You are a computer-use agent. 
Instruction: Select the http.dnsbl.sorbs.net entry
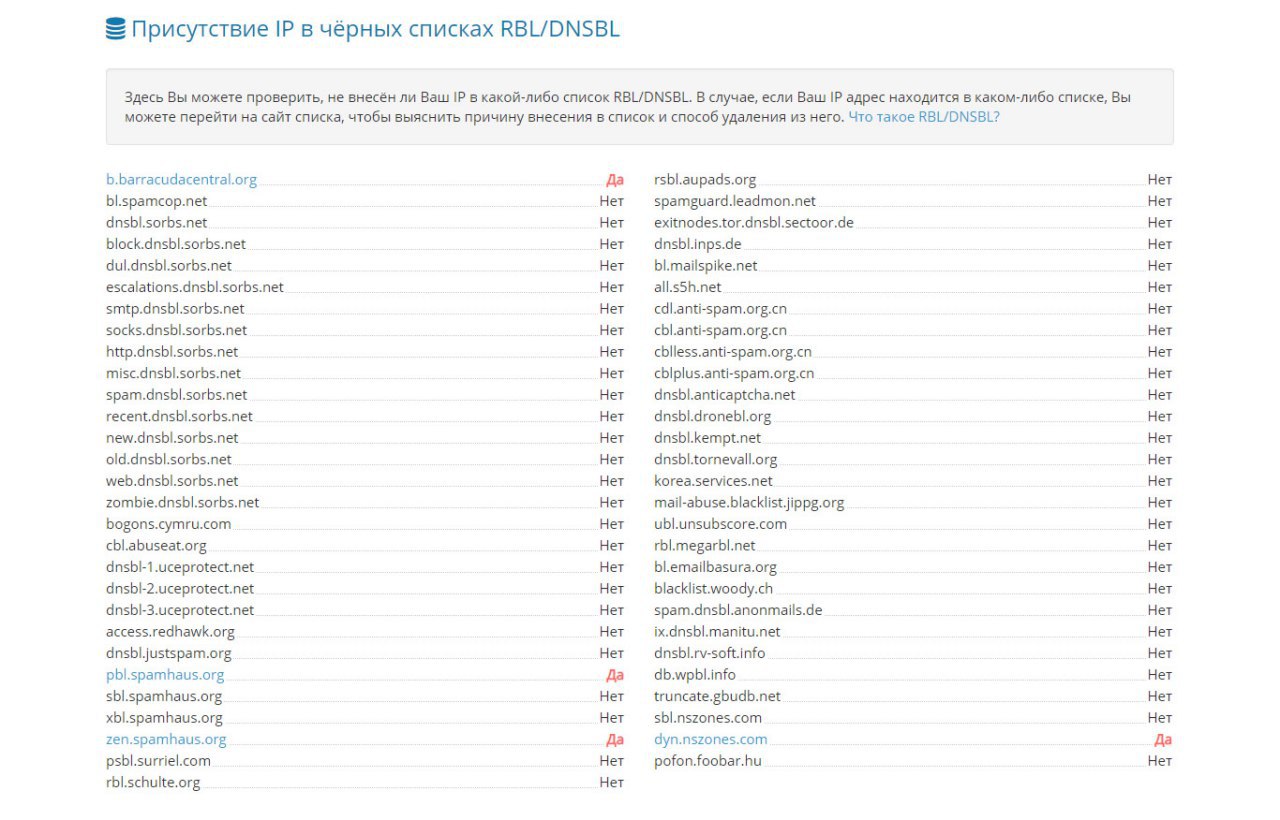pos(172,351)
